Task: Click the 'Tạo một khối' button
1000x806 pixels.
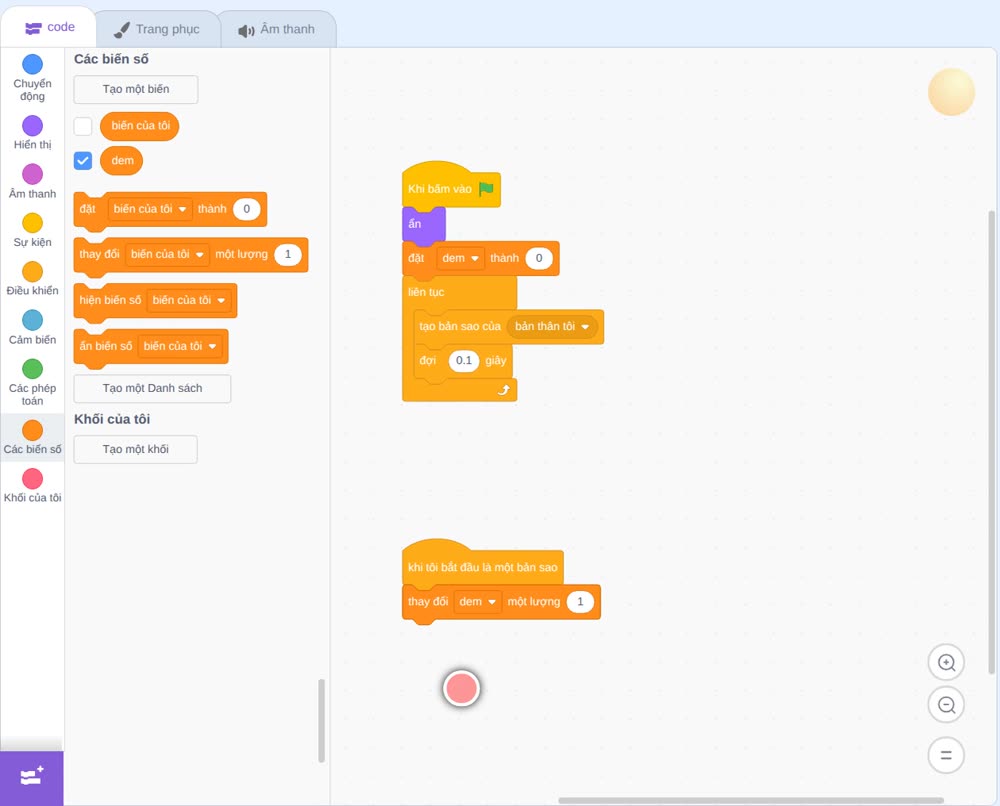Action: pyautogui.click(x=136, y=450)
